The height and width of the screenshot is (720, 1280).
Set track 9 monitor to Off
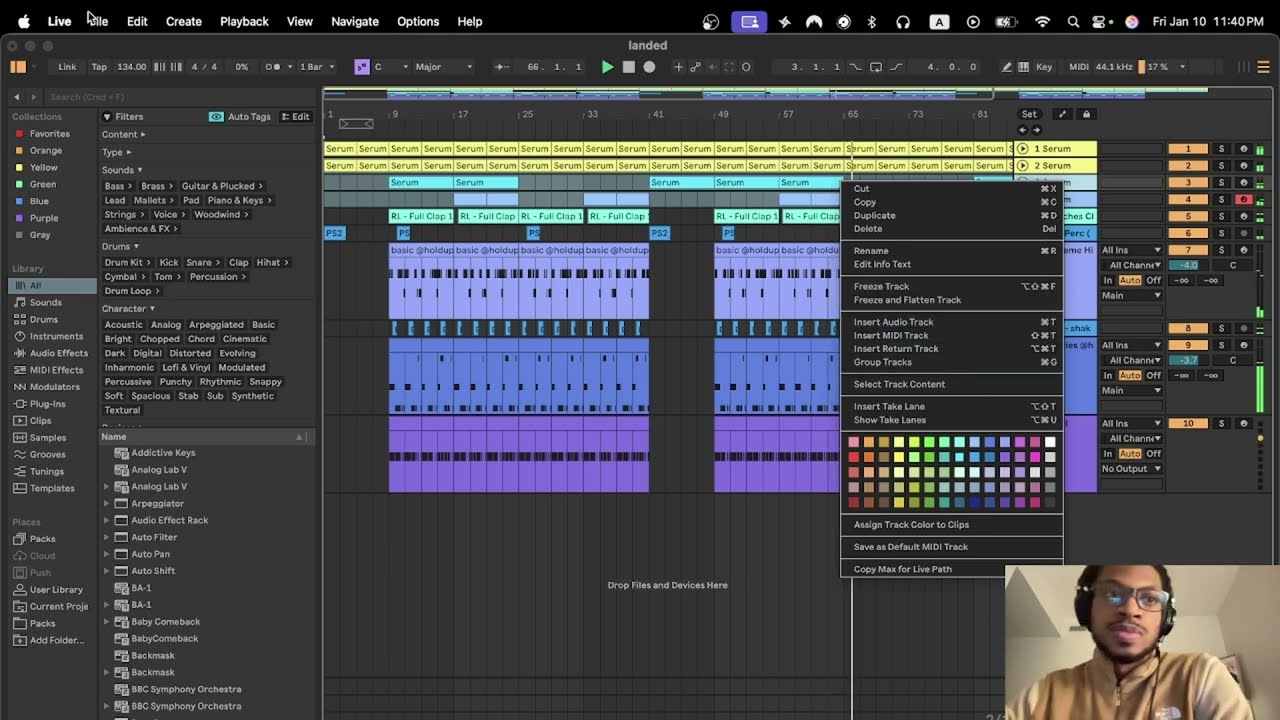tap(1153, 375)
